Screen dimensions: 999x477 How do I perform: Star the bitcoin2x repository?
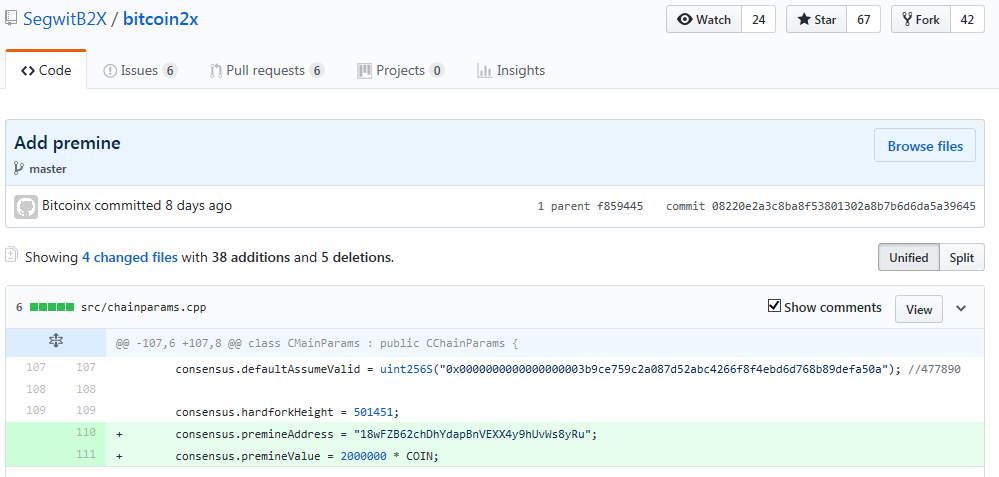coord(816,19)
